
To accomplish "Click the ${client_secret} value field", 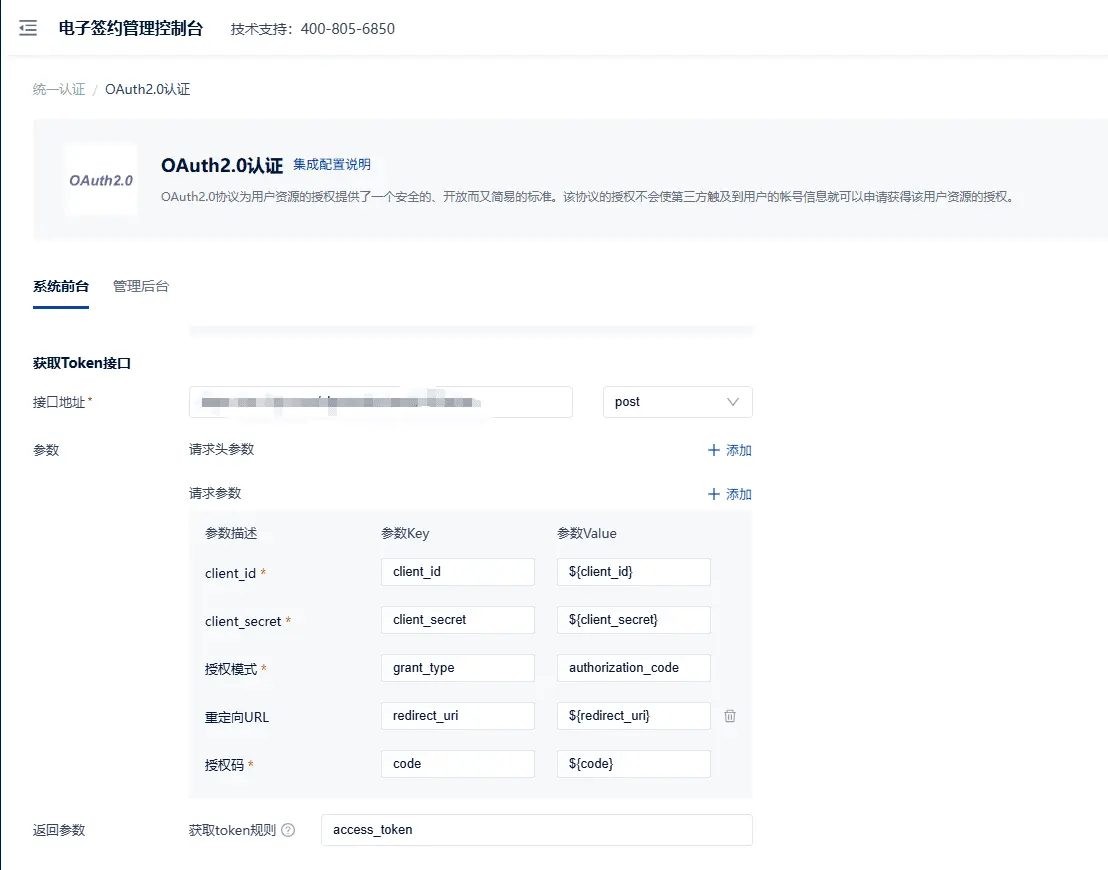I will click(x=633, y=620).
